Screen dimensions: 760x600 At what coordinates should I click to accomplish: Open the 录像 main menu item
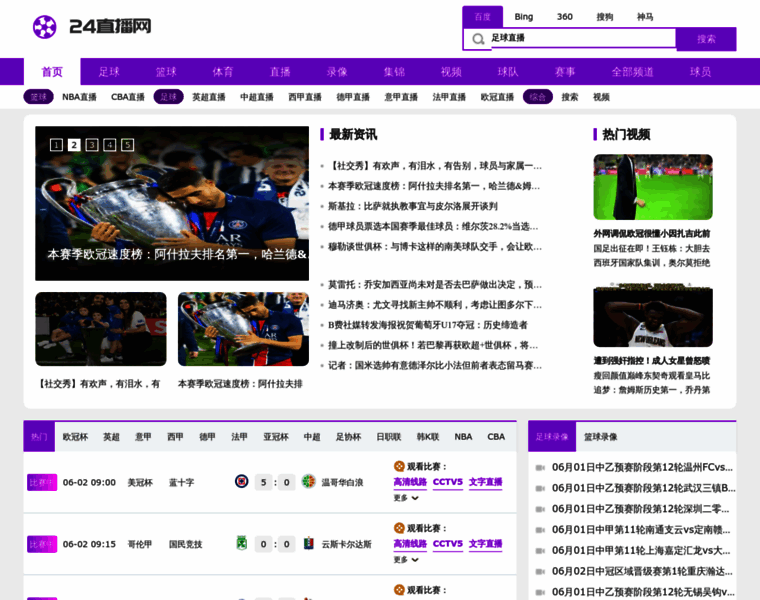[x=337, y=72]
